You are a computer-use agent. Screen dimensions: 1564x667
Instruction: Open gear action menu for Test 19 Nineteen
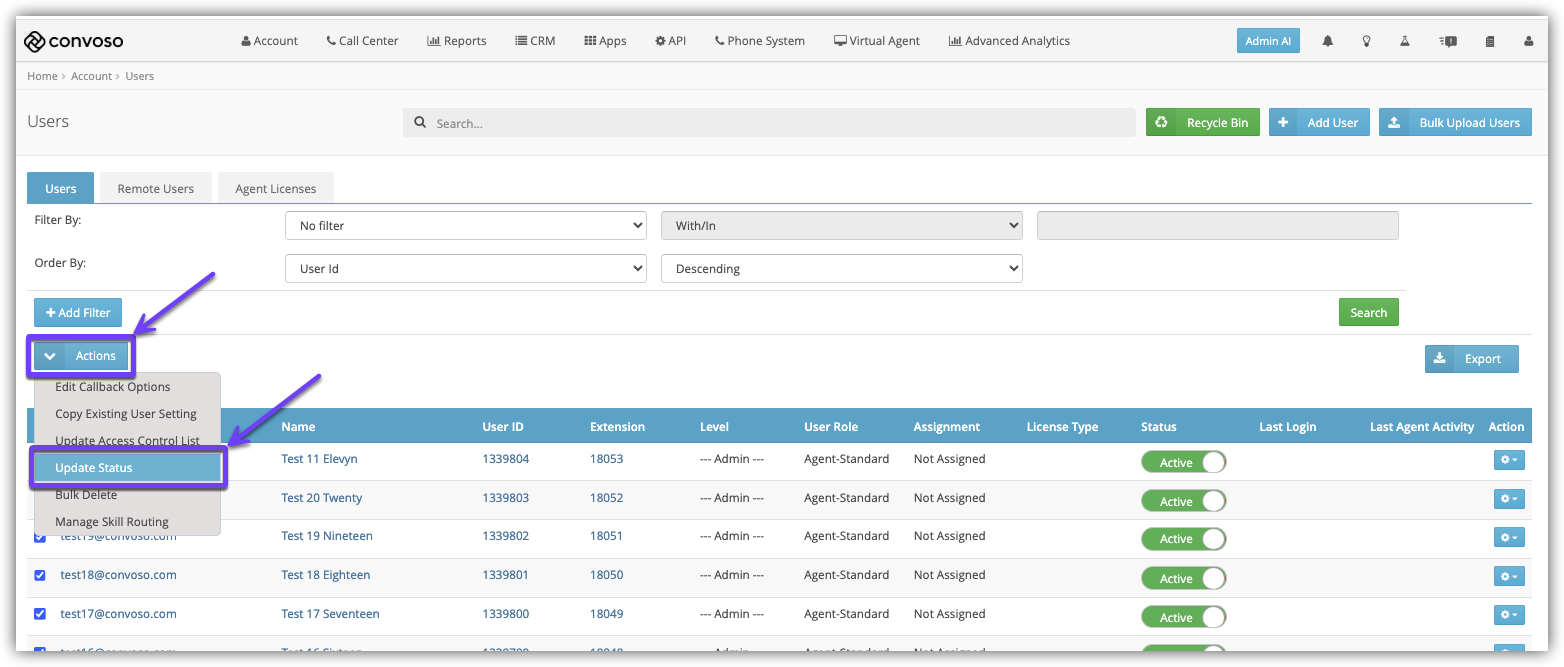click(x=1509, y=537)
